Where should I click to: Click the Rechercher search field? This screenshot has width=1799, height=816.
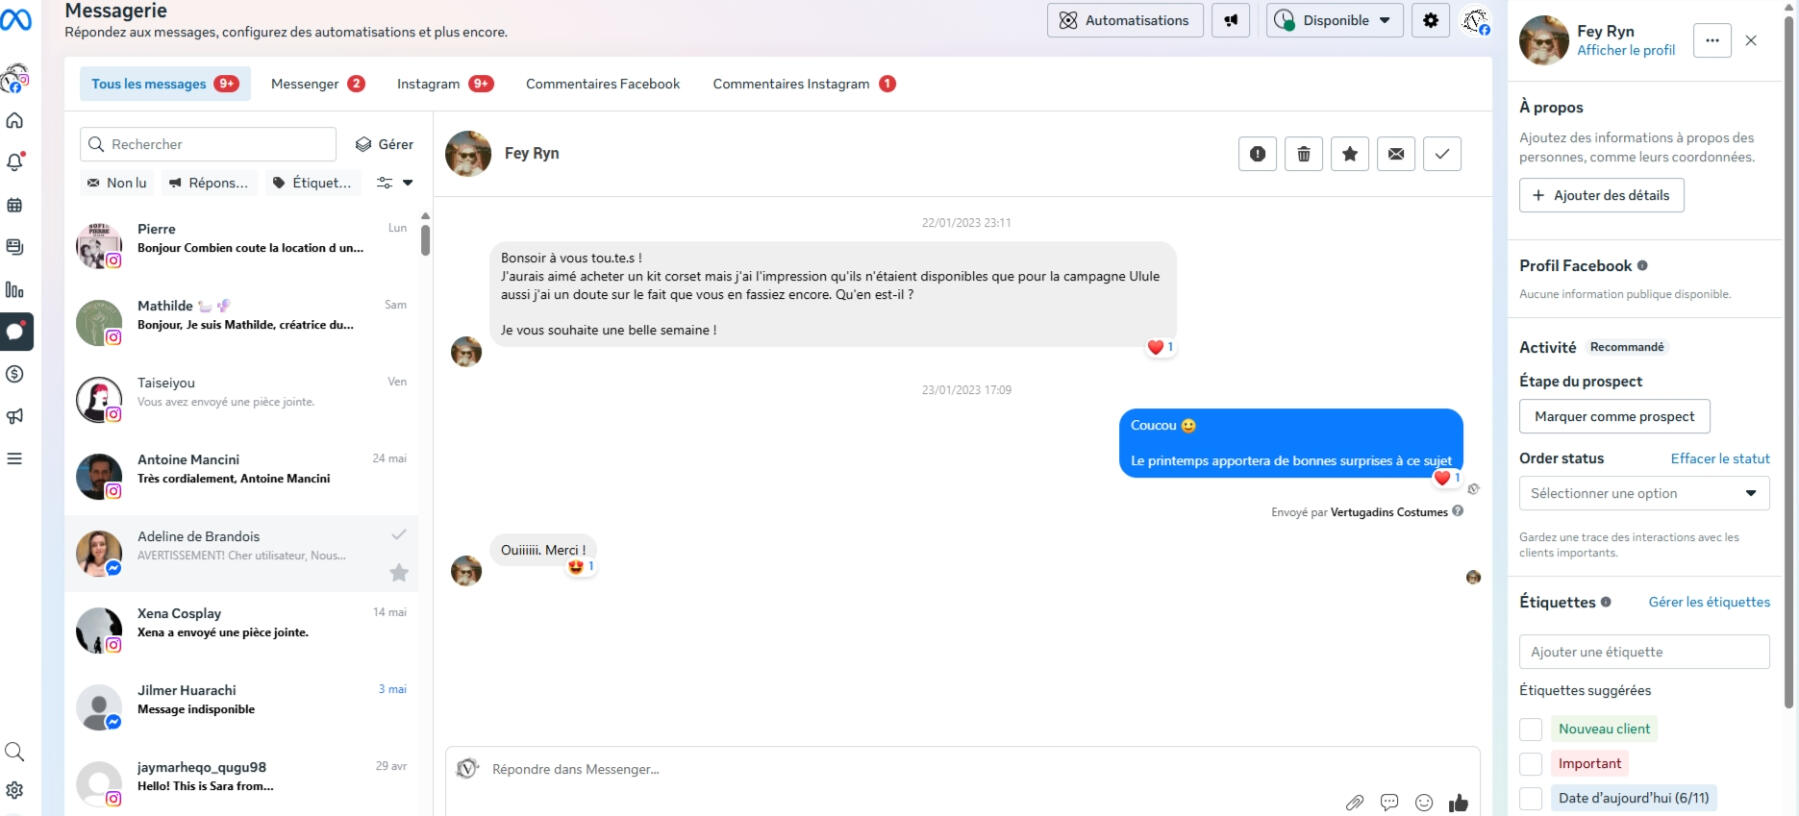(x=208, y=144)
